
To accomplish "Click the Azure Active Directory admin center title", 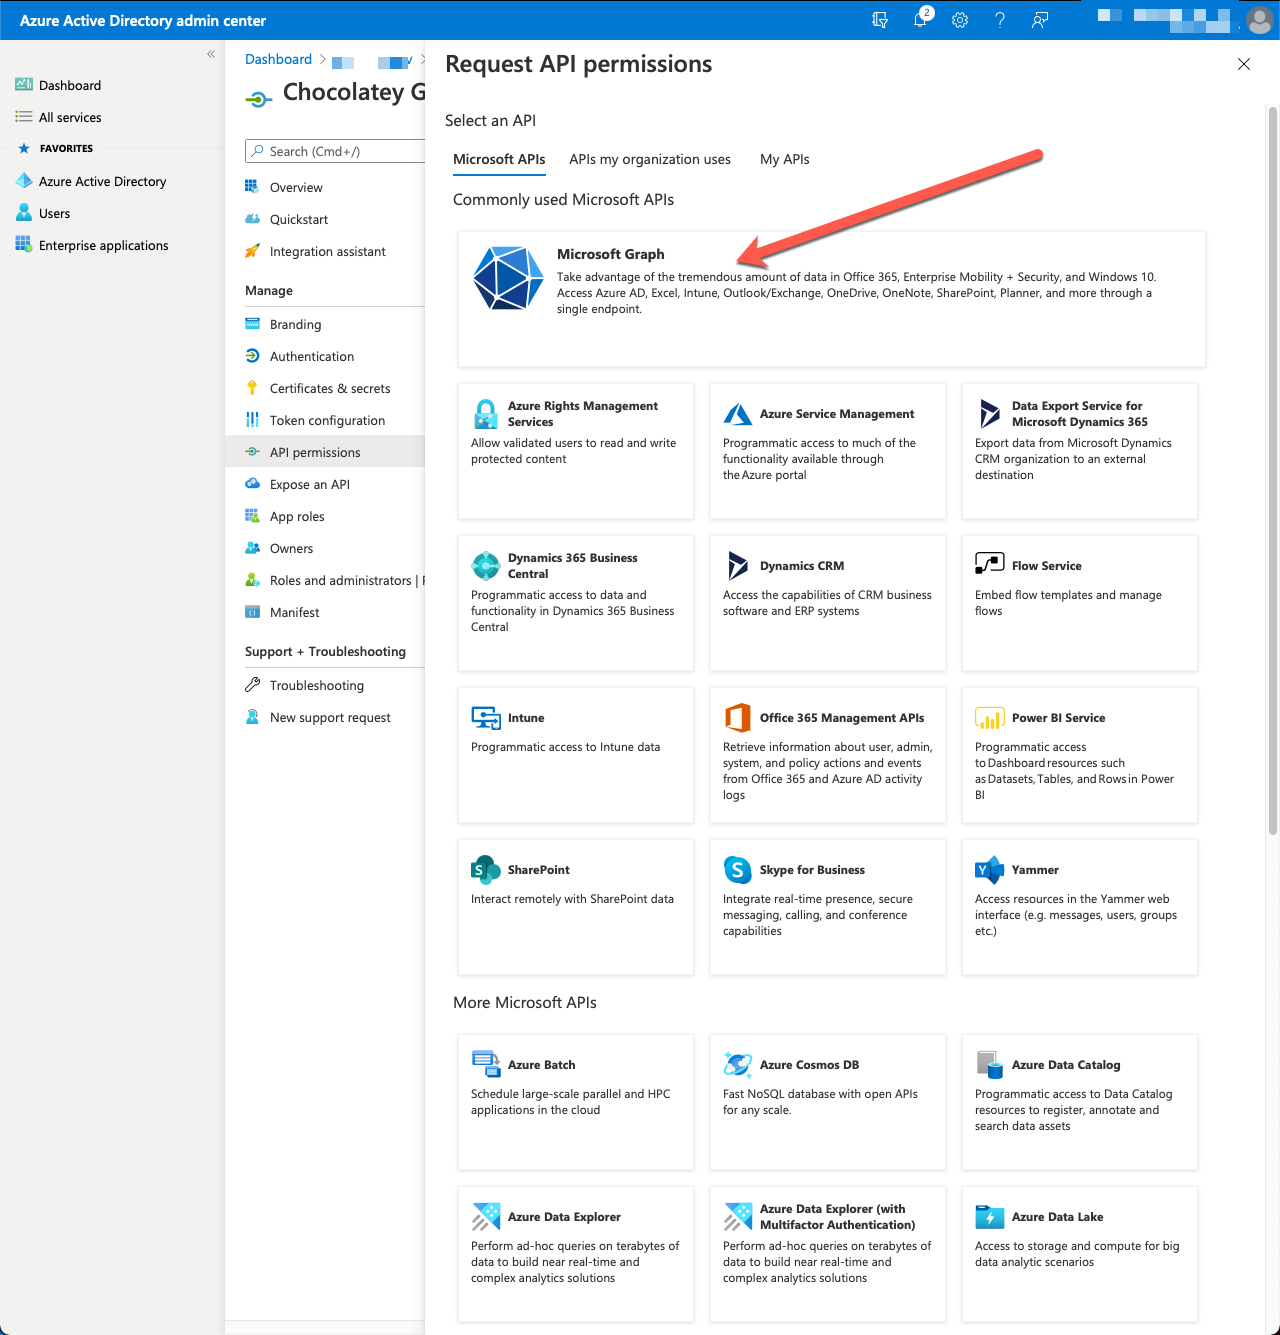I will pos(143,20).
